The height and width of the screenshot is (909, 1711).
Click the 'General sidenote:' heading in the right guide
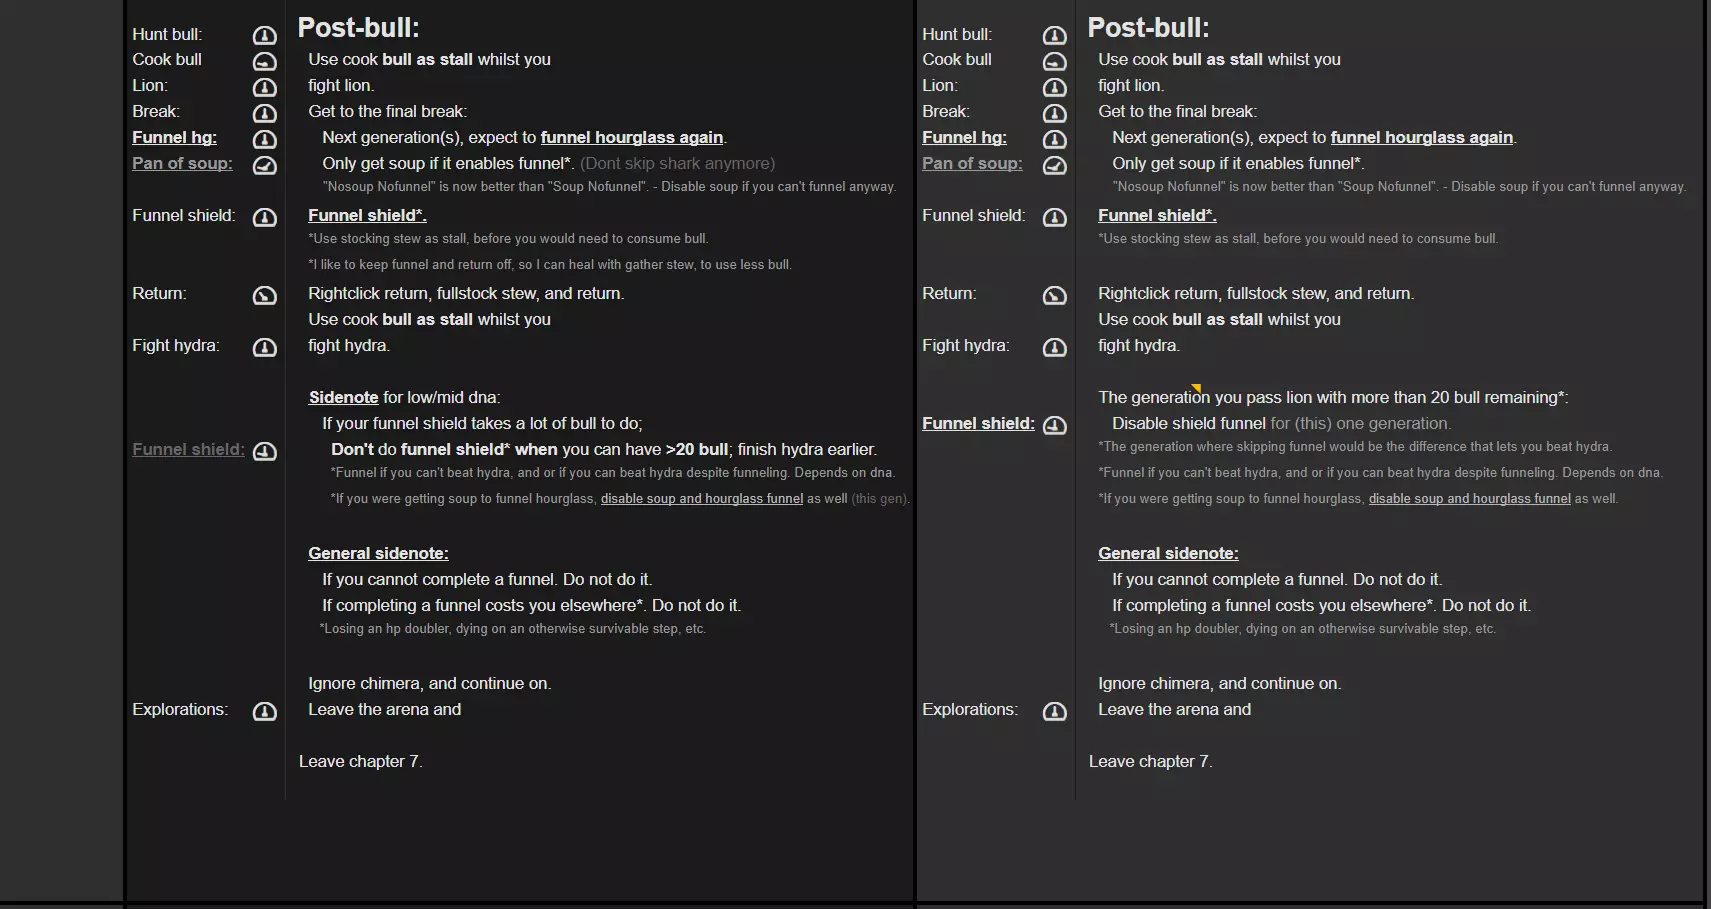(x=1167, y=554)
